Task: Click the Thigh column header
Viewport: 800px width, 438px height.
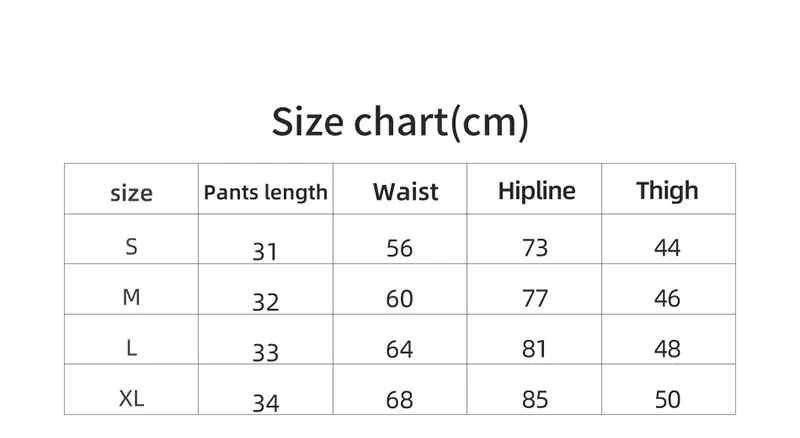Action: pyautogui.click(x=667, y=191)
